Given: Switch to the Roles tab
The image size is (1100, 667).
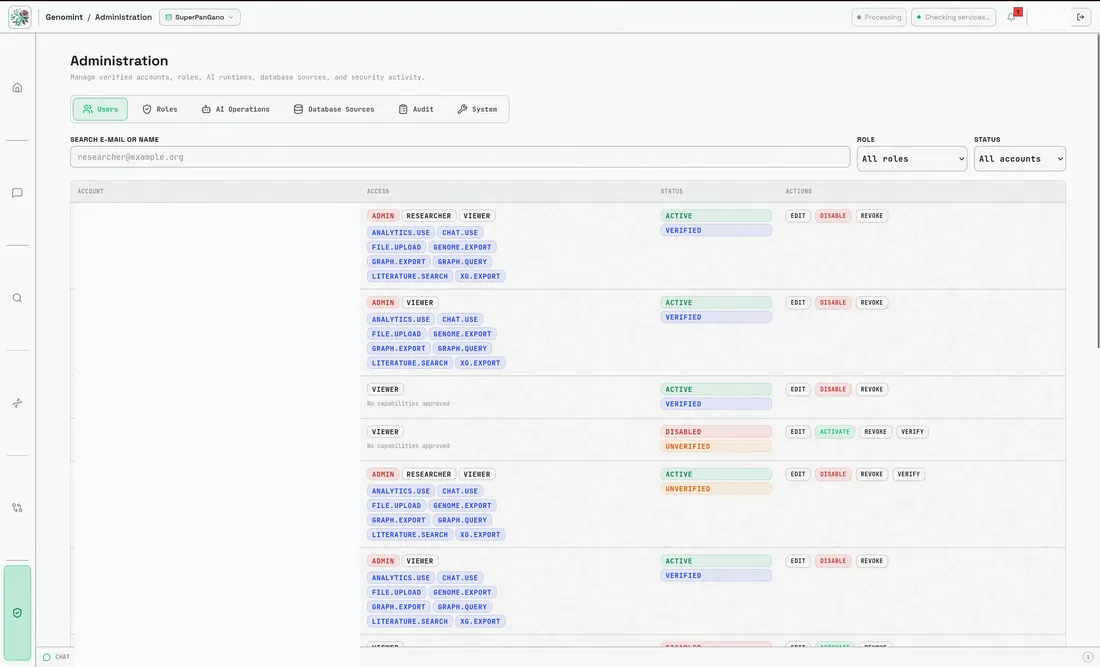Looking at the screenshot, I should 160,109.
